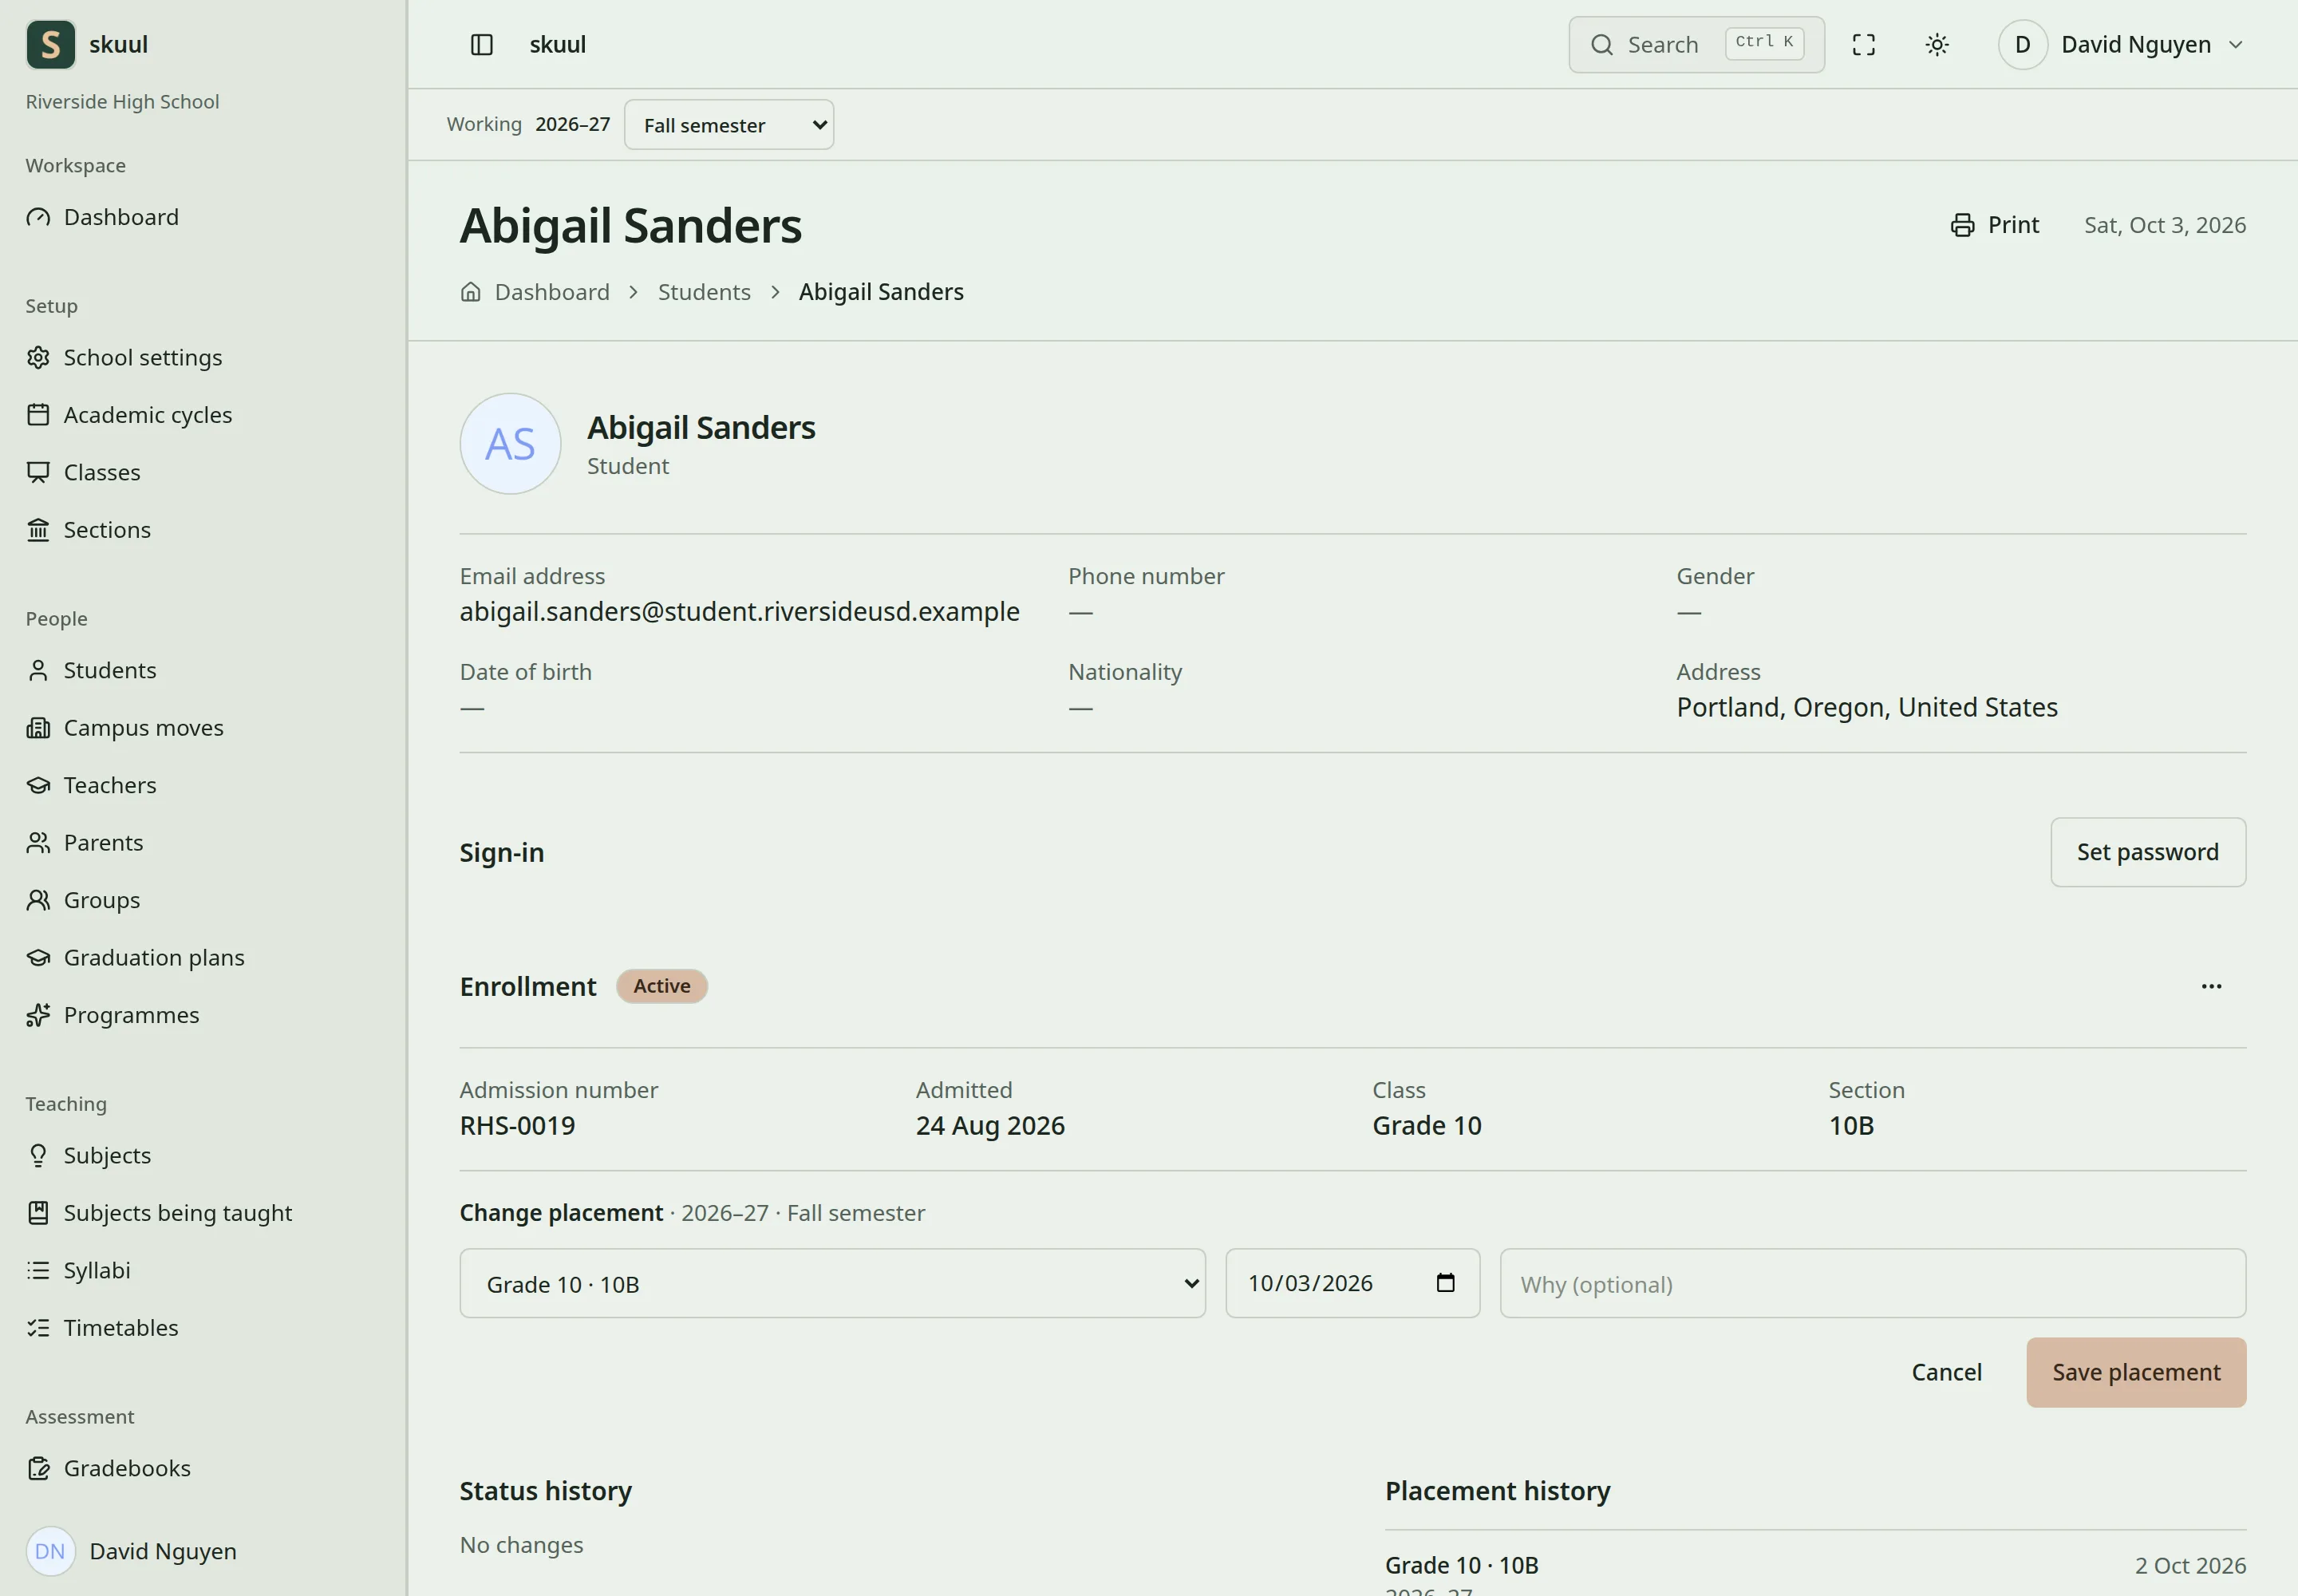
Task: Click the Active enrollment status badge
Action: coord(661,986)
